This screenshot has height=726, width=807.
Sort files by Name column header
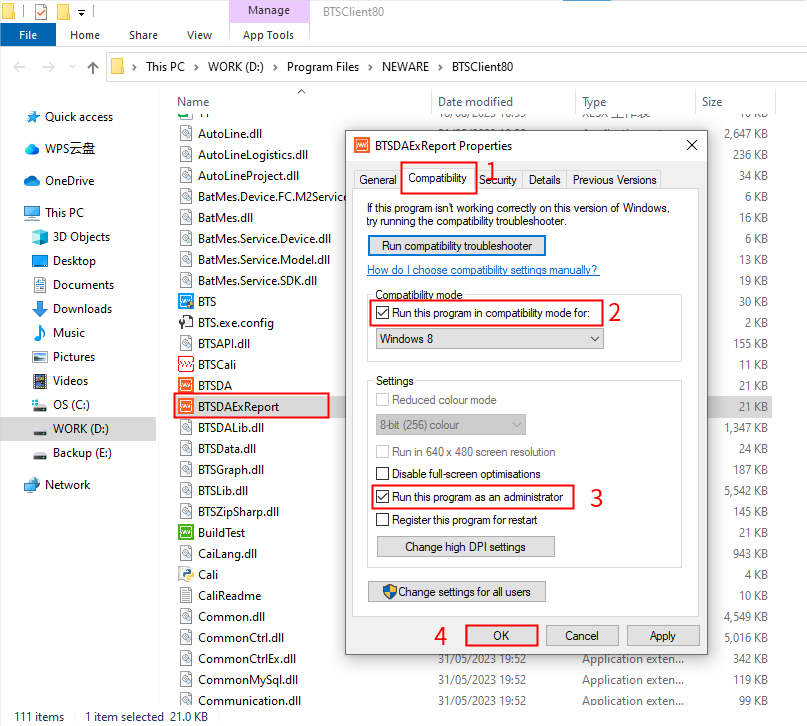[x=194, y=102]
